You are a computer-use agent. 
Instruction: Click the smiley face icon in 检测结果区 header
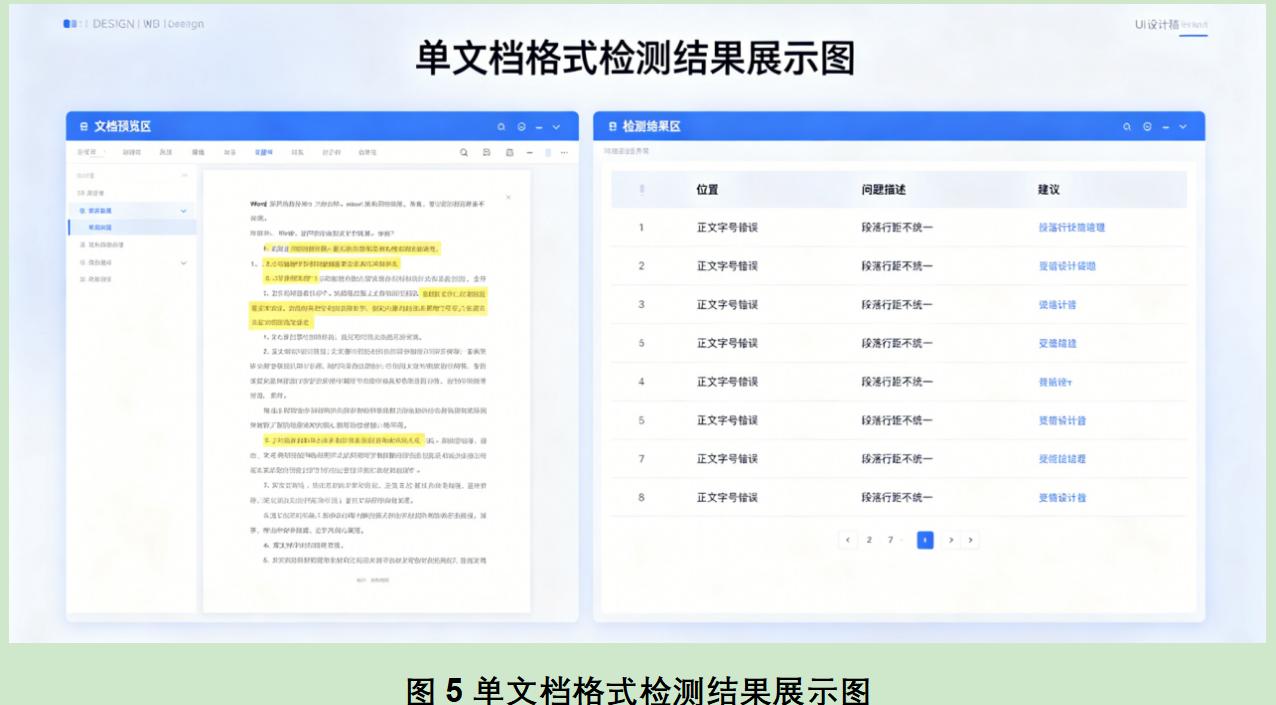pos(1147,127)
